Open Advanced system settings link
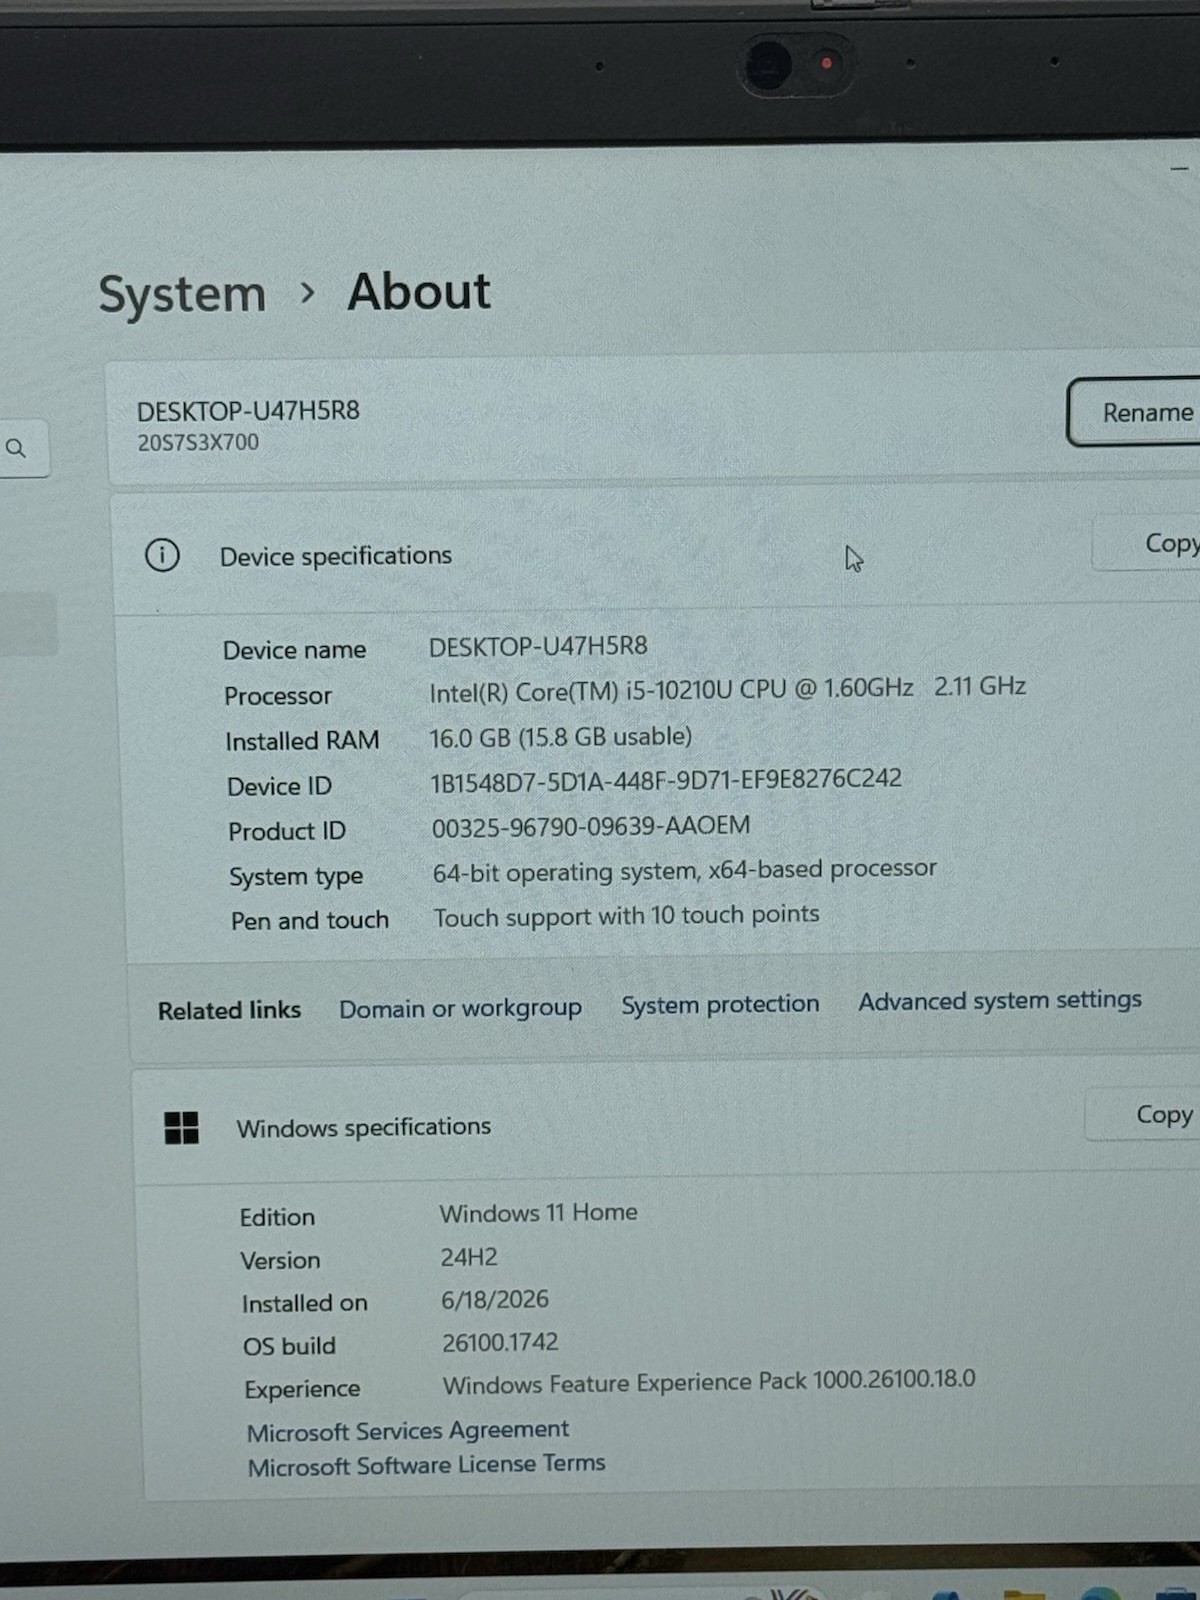1200x1600 pixels. tap(1000, 1000)
